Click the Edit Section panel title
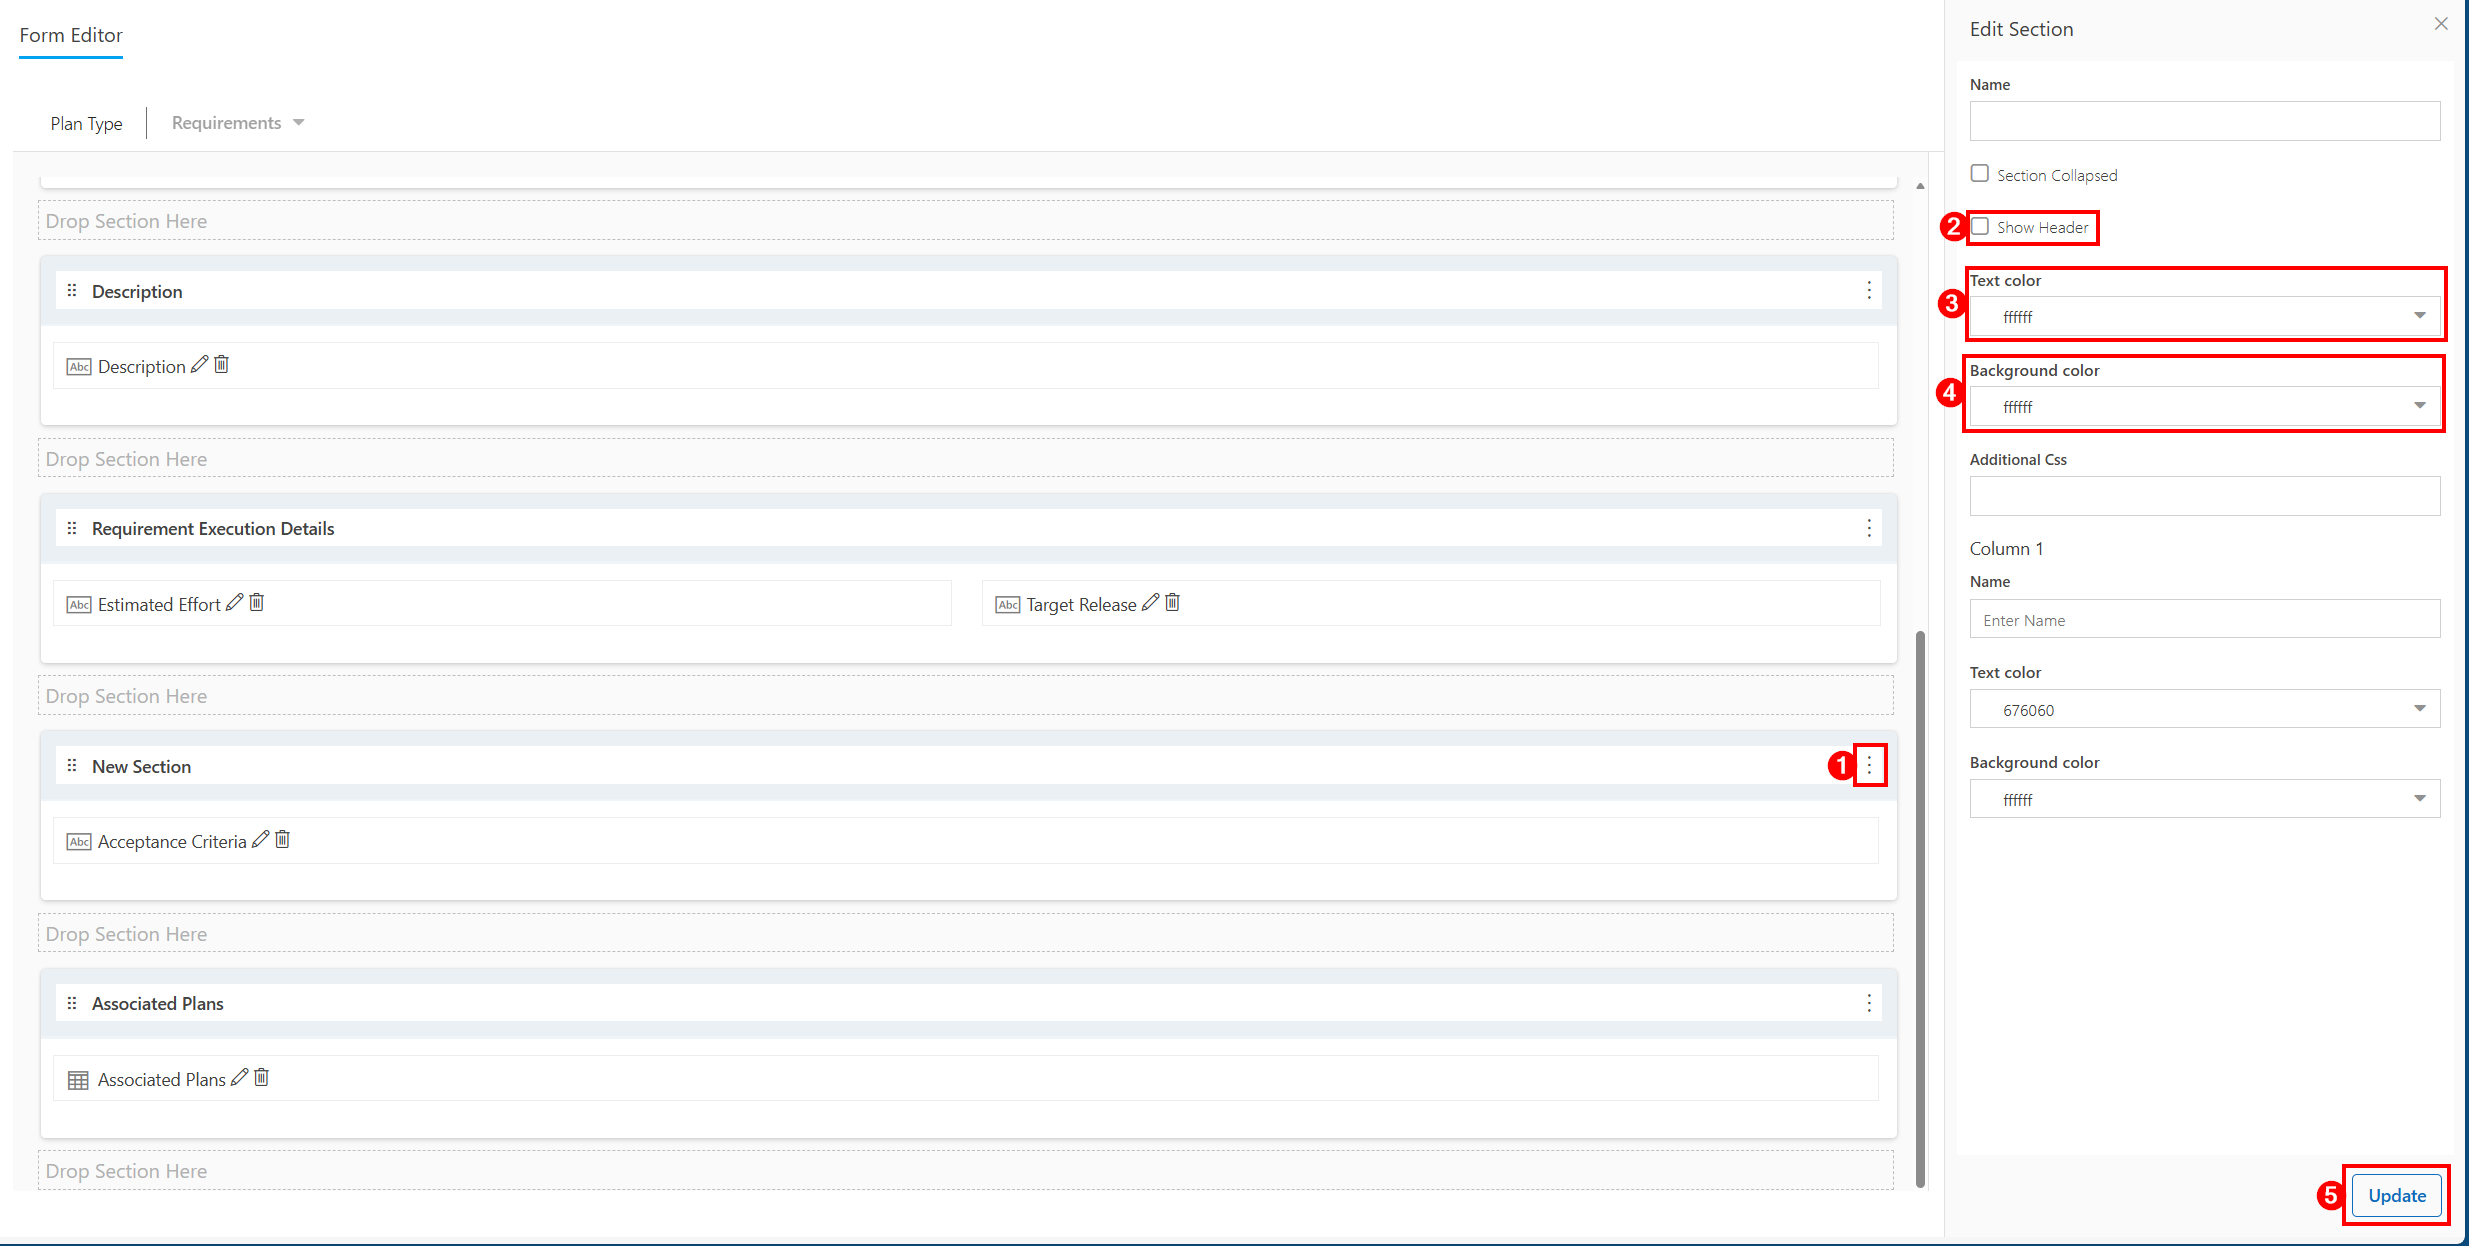Viewport: 2469px width, 1246px height. click(x=2021, y=29)
